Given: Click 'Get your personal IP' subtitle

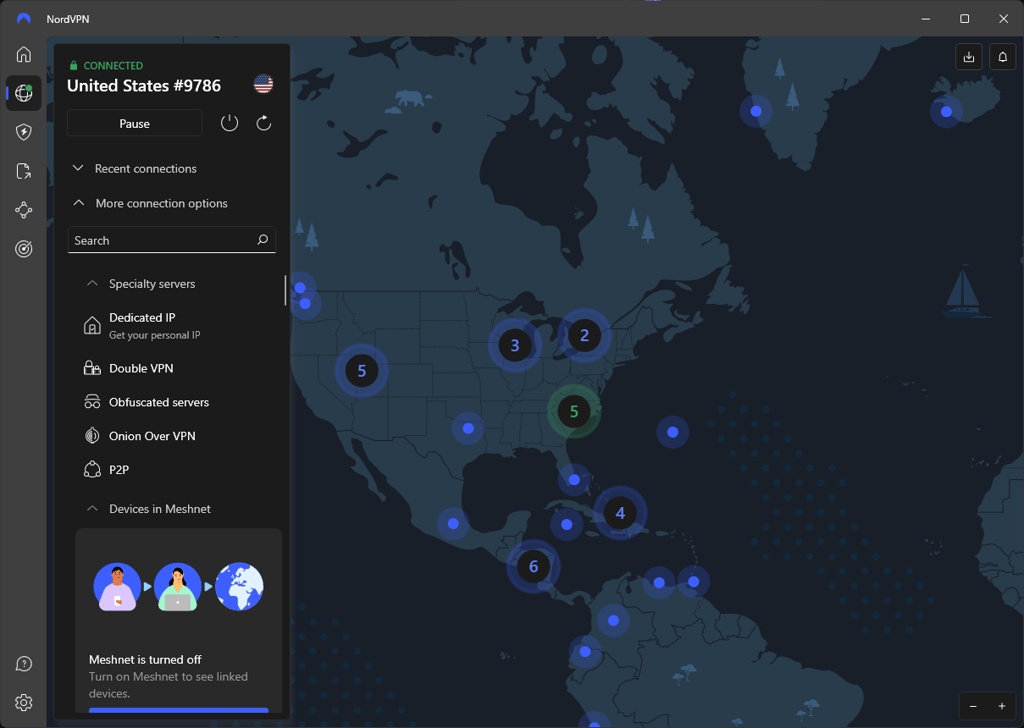Looking at the screenshot, I should 155,335.
